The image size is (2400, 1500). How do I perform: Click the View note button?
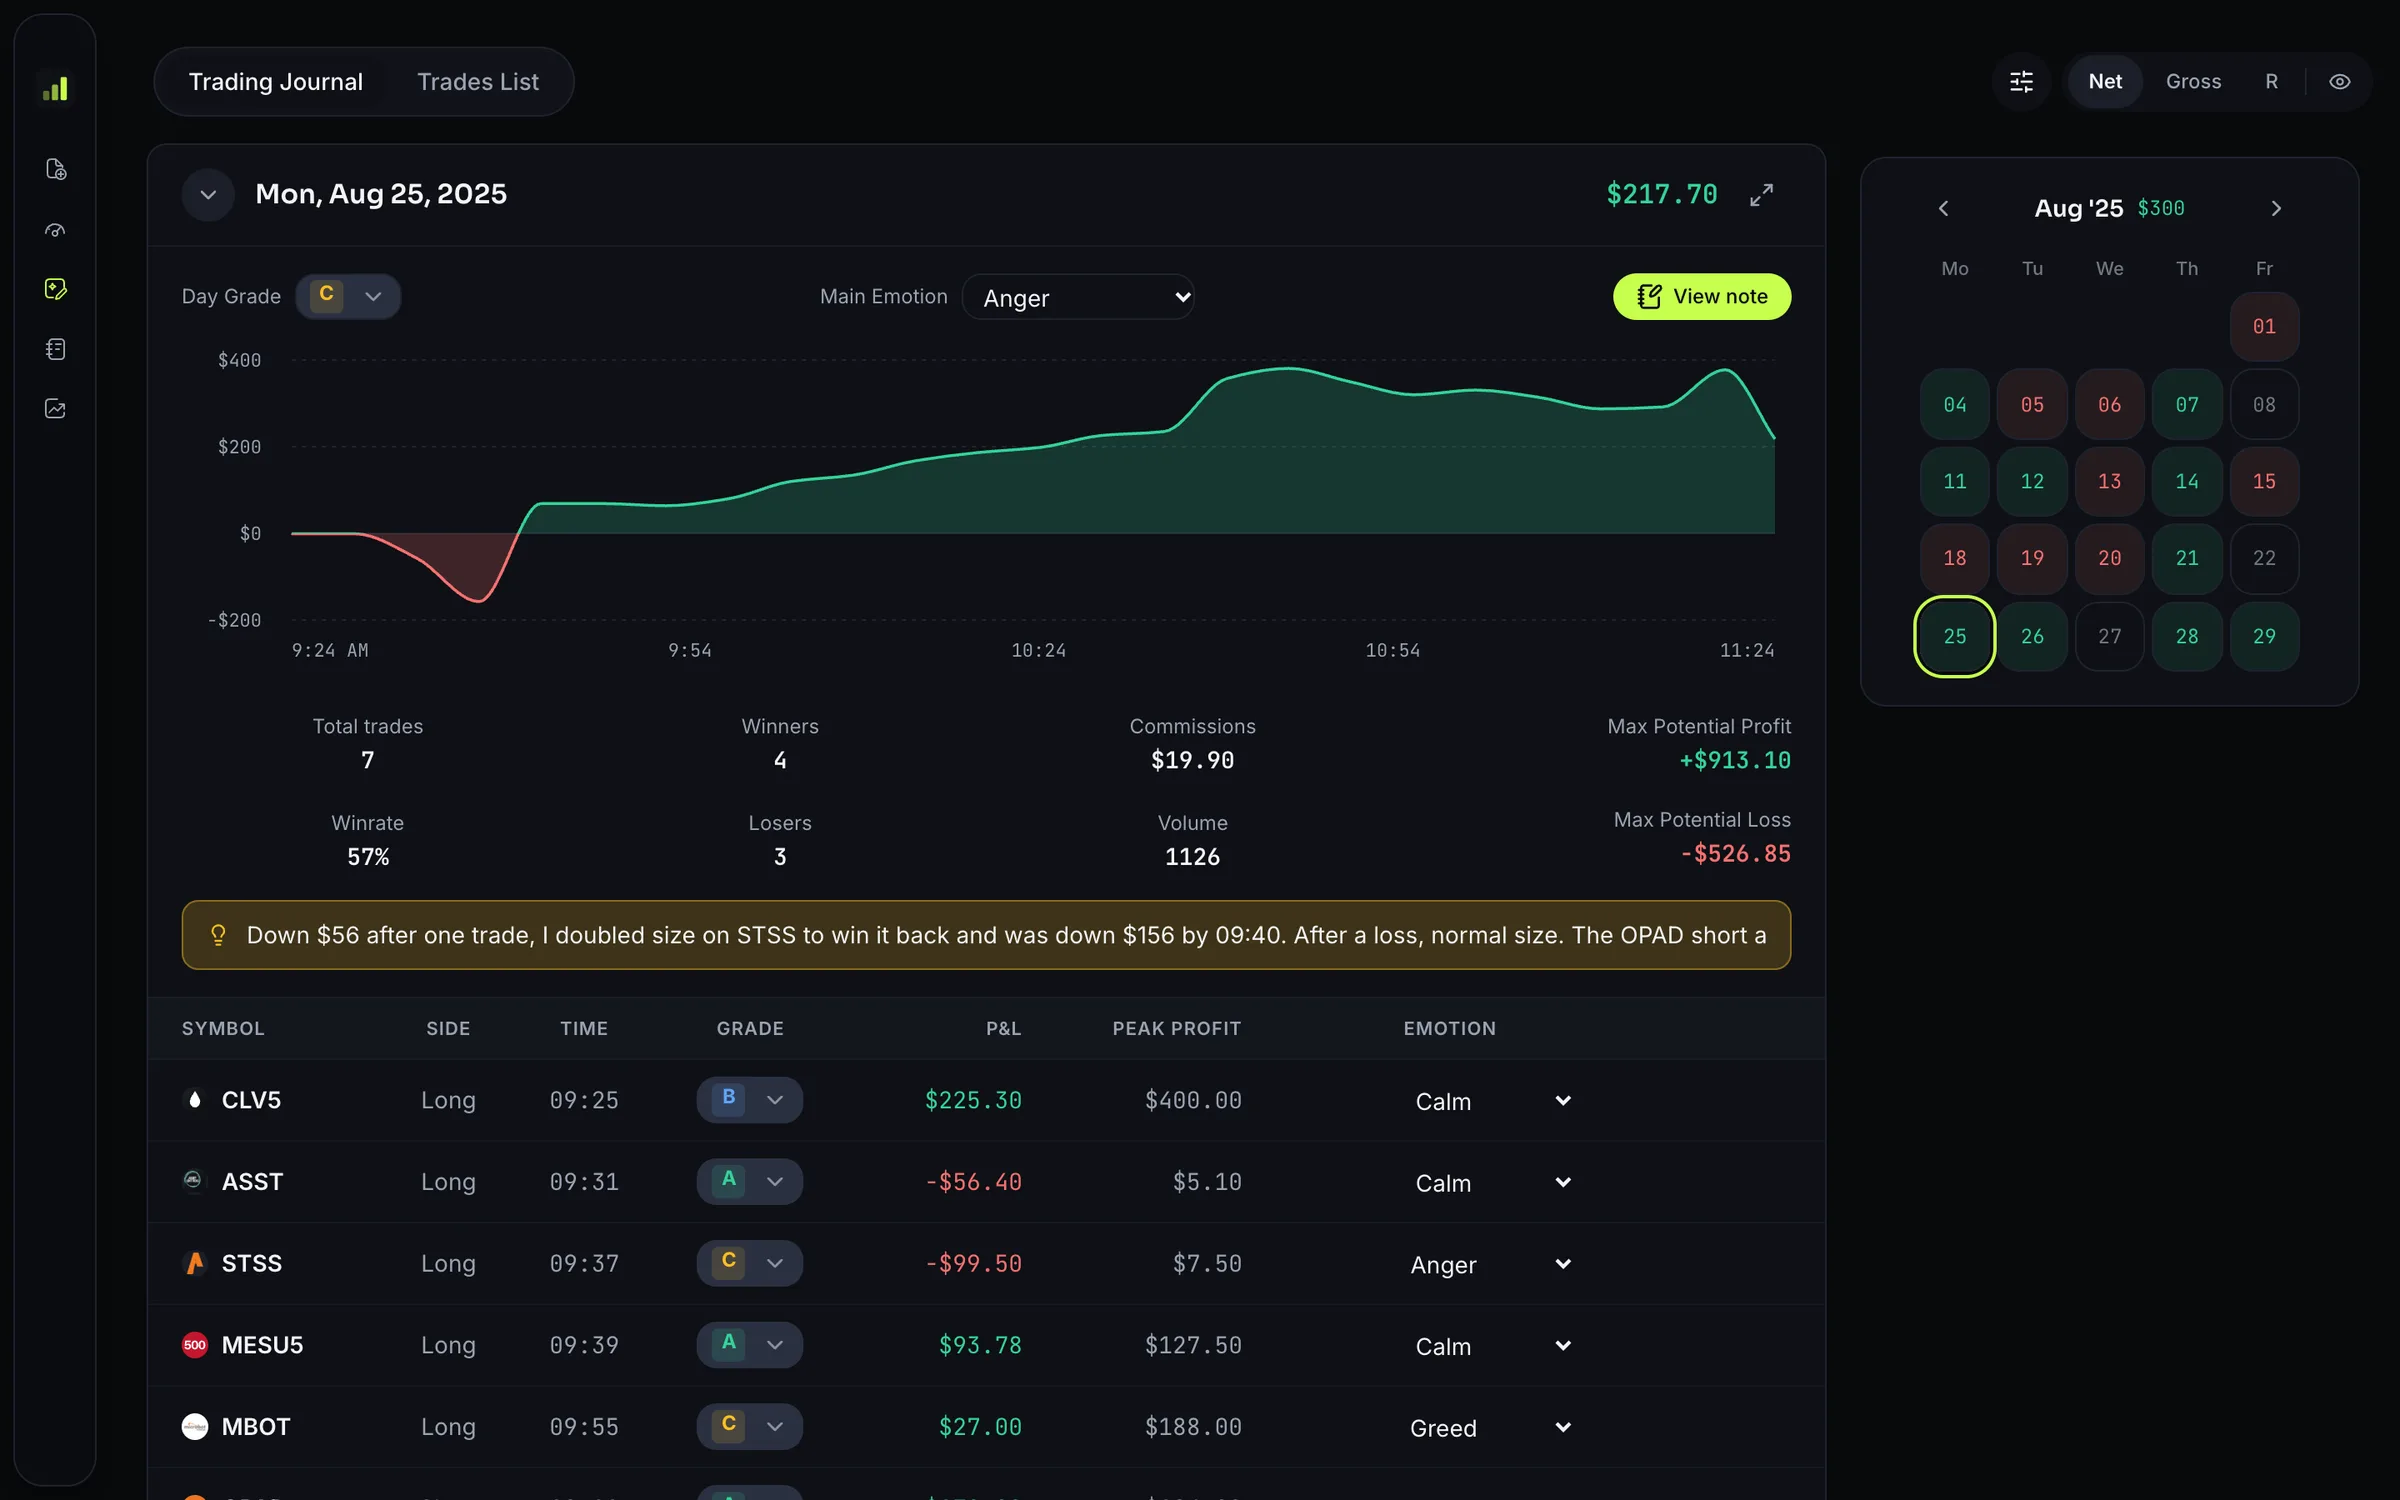click(1702, 296)
